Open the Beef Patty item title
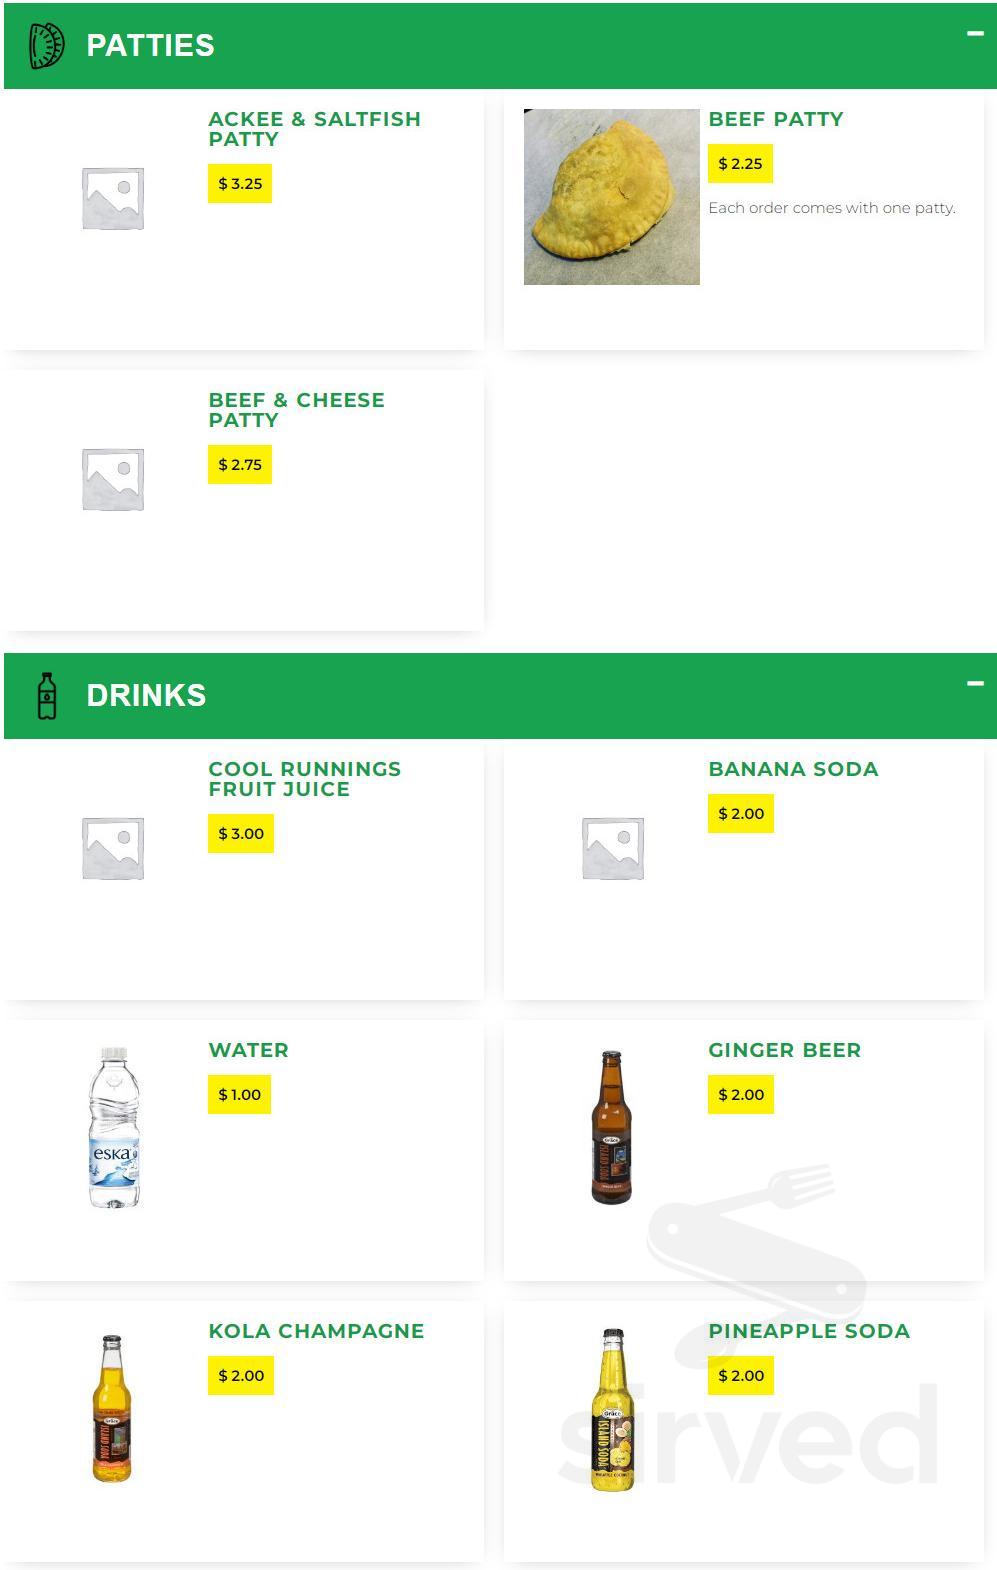 pyautogui.click(x=776, y=119)
